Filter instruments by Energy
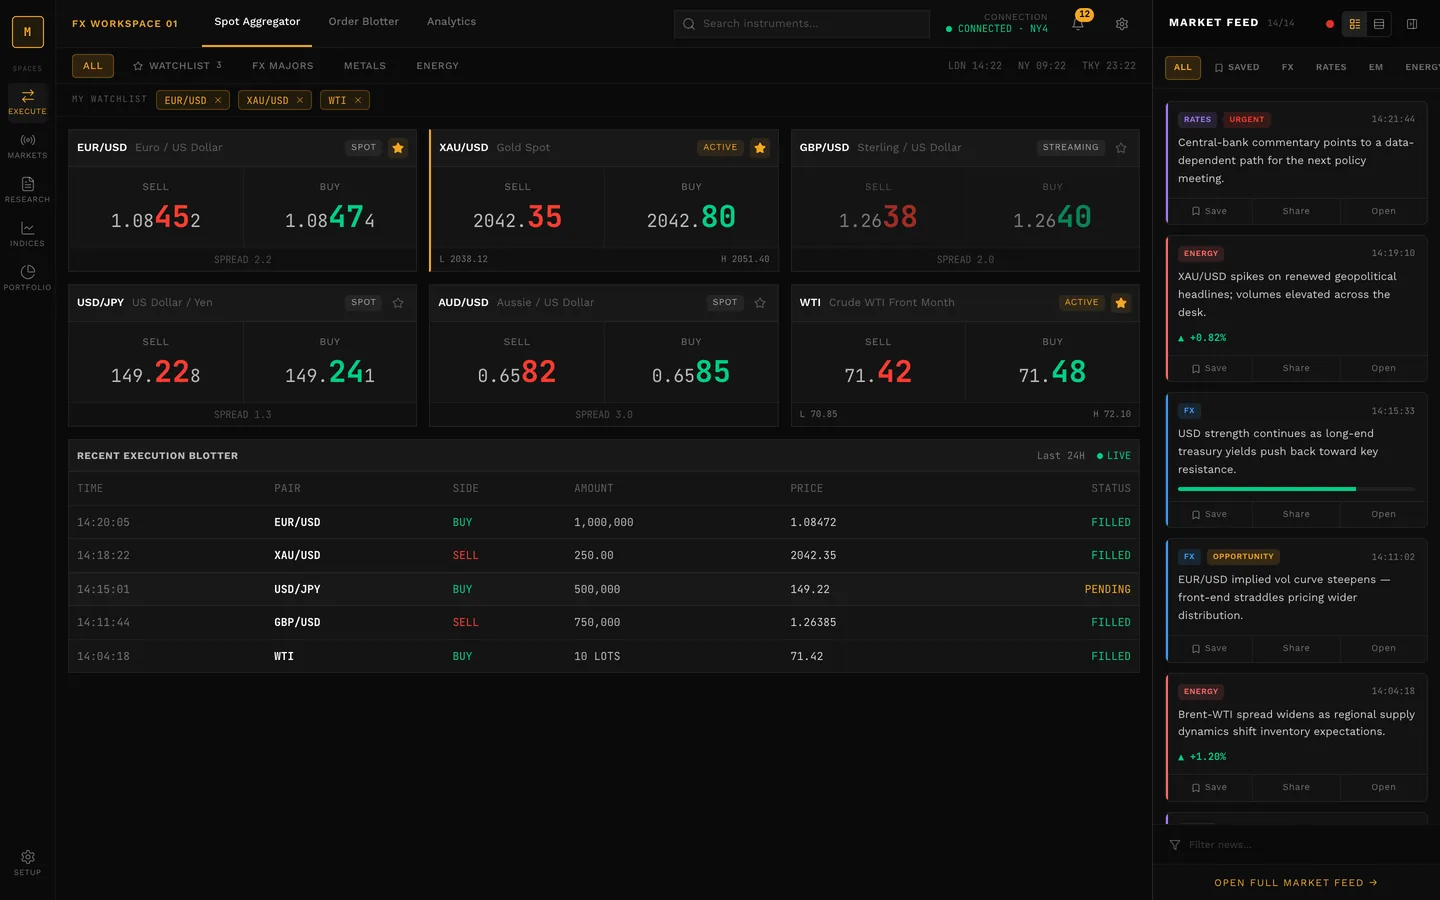This screenshot has height=900, width=1440. pyautogui.click(x=438, y=66)
